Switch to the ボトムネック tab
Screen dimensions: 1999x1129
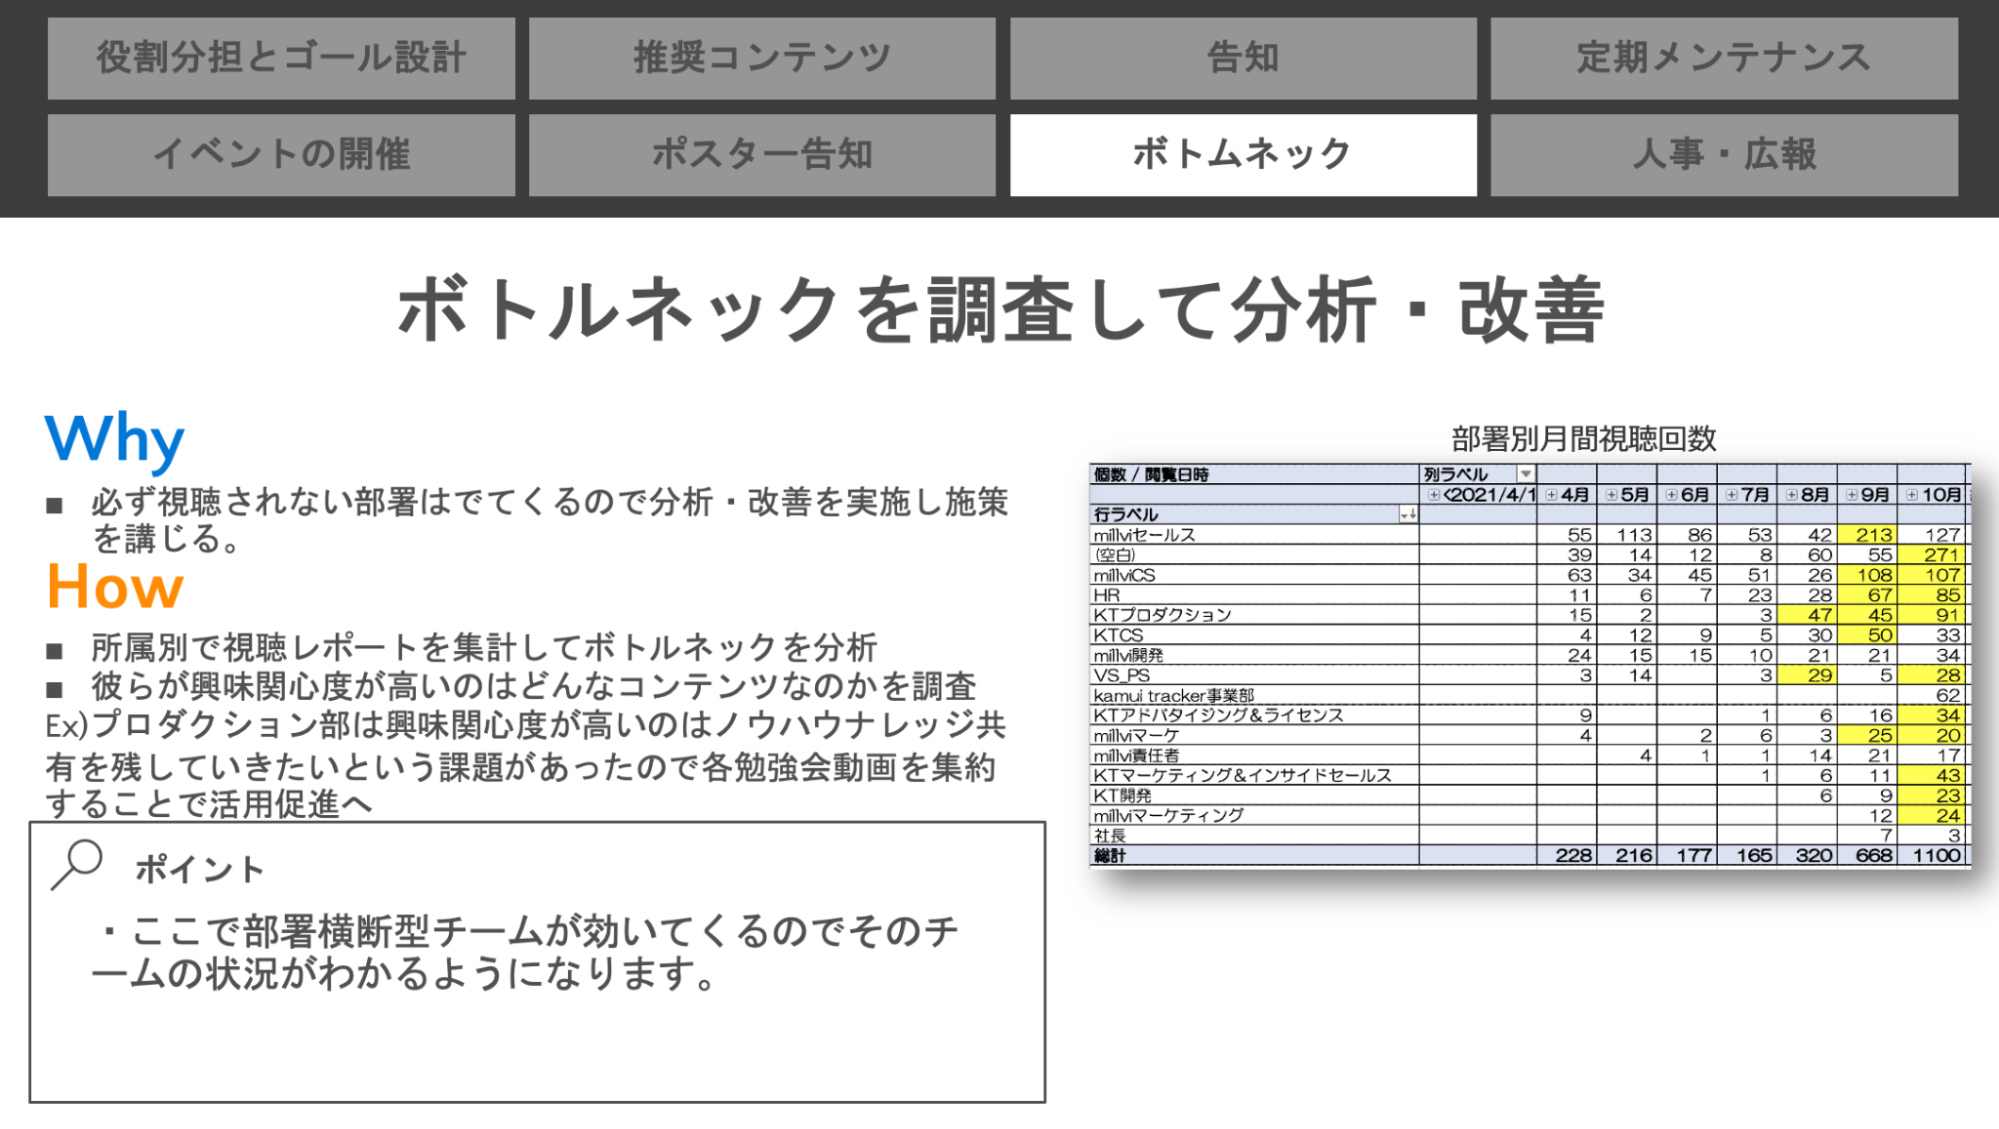coord(1243,153)
